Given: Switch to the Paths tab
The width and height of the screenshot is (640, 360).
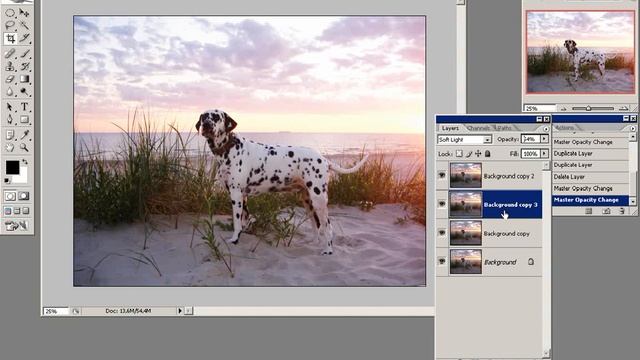Looking at the screenshot, I should pos(504,128).
